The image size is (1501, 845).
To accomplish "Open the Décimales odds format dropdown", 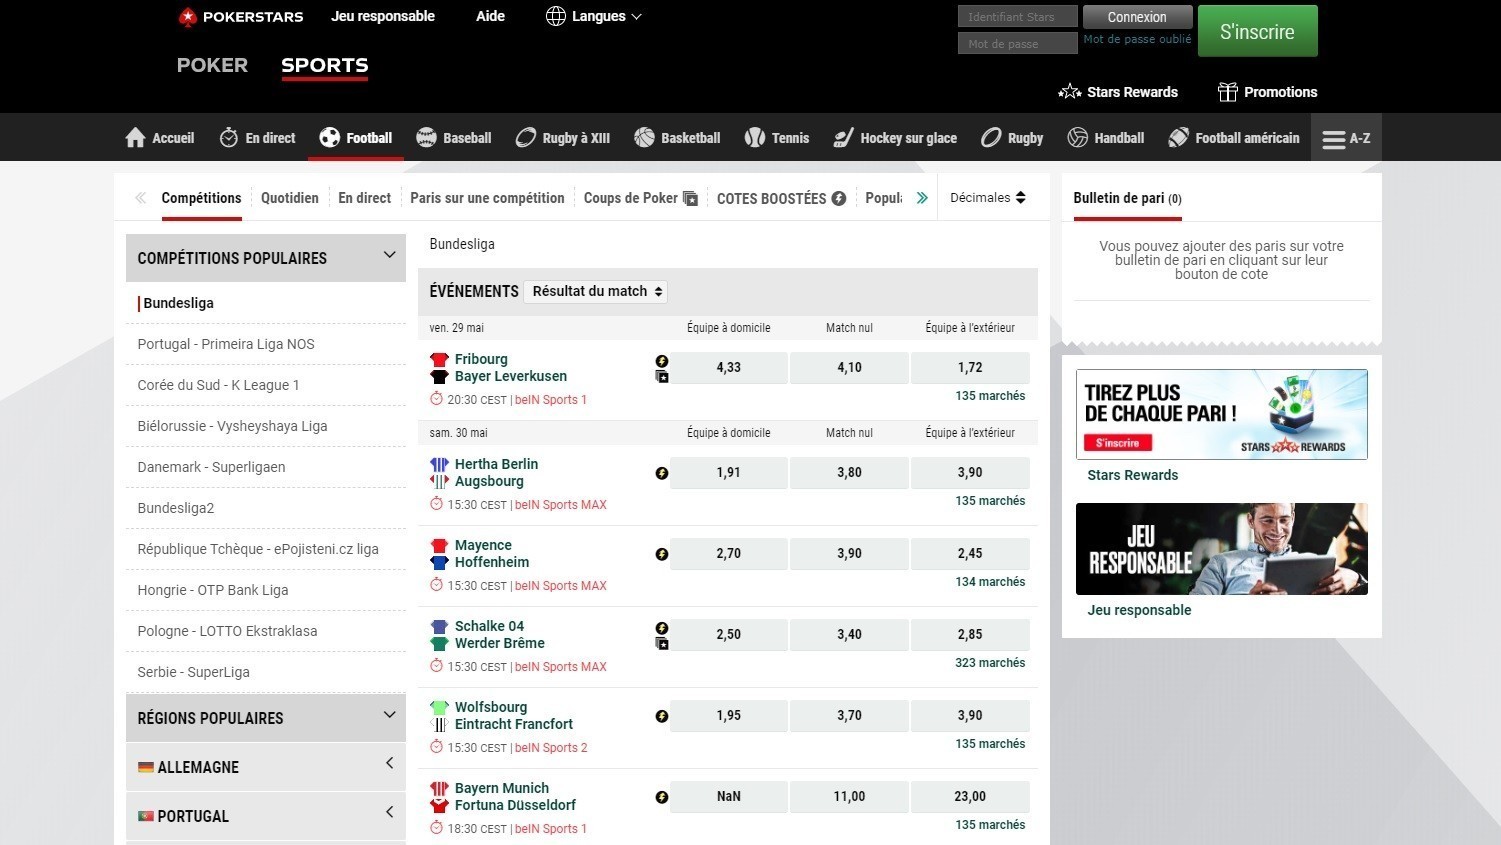I will pos(988,198).
